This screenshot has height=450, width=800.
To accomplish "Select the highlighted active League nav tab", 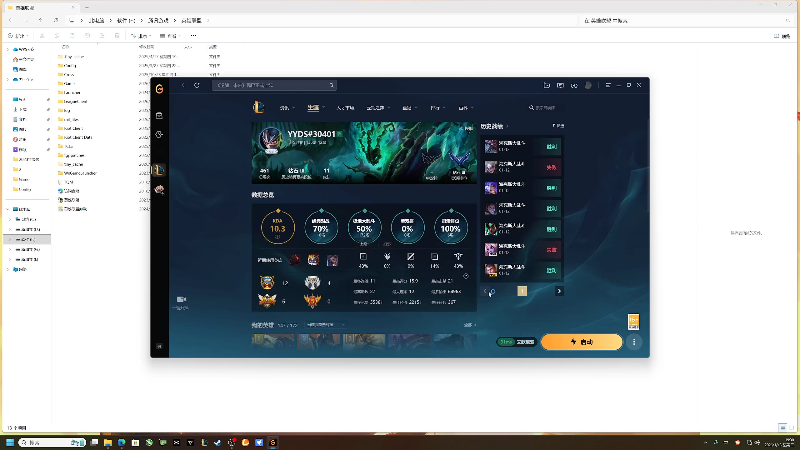I will 315,108.
